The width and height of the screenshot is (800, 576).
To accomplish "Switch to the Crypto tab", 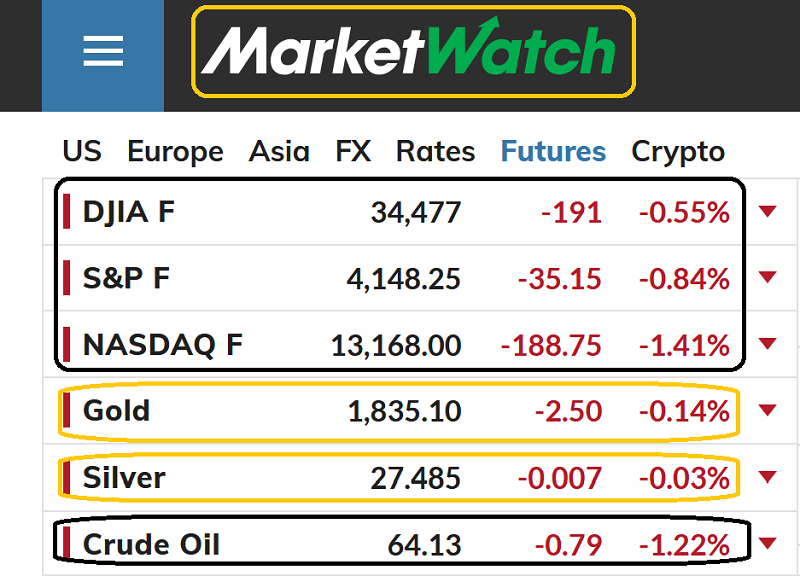I will 678,151.
